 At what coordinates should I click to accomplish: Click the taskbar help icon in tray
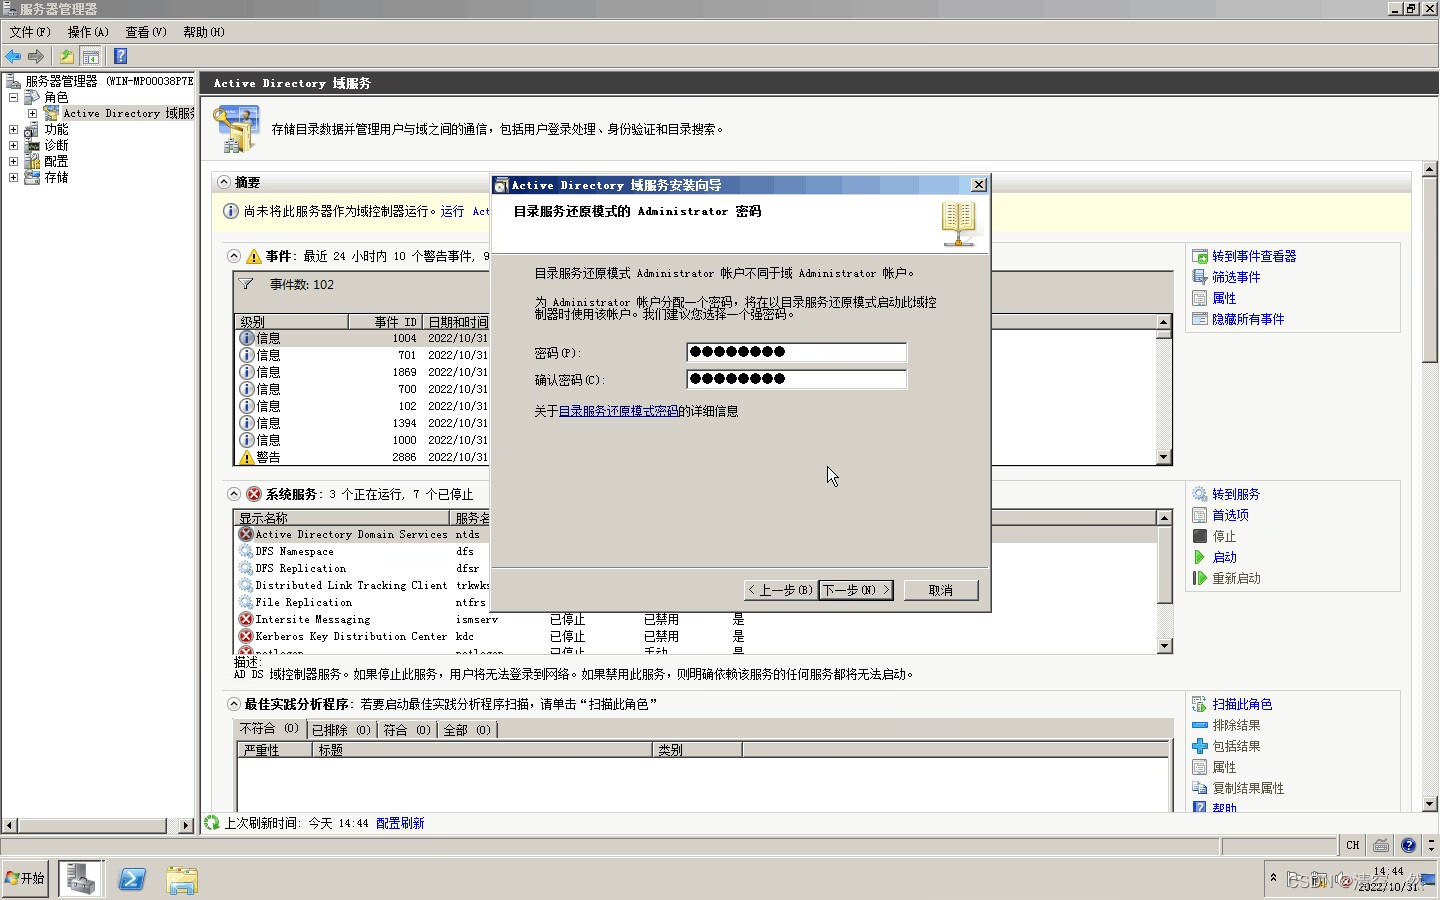[1408, 846]
